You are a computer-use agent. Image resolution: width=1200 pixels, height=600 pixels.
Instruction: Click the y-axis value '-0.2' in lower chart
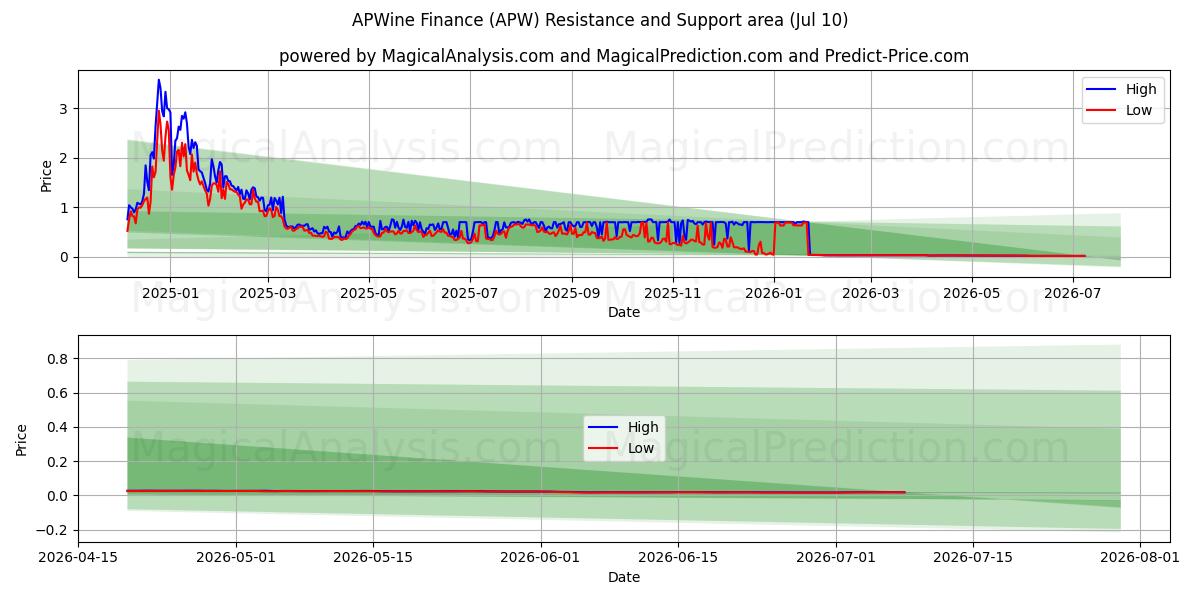pos(52,530)
